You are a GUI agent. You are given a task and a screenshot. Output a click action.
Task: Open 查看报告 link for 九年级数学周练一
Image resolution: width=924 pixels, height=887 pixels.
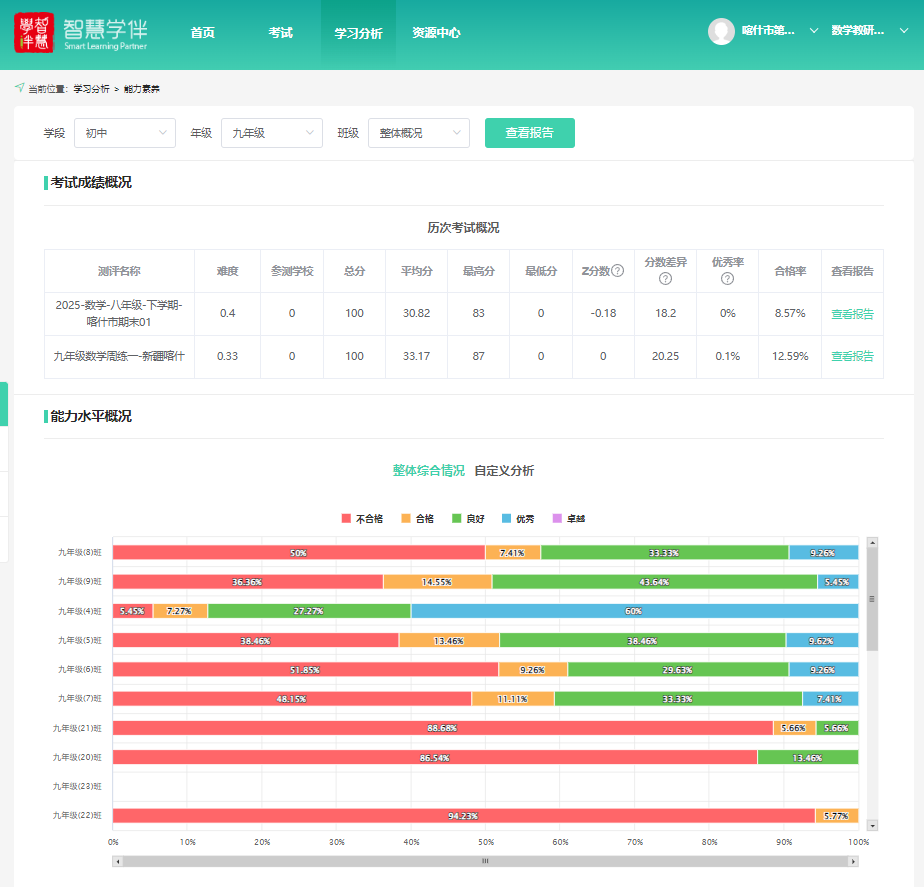click(852, 356)
